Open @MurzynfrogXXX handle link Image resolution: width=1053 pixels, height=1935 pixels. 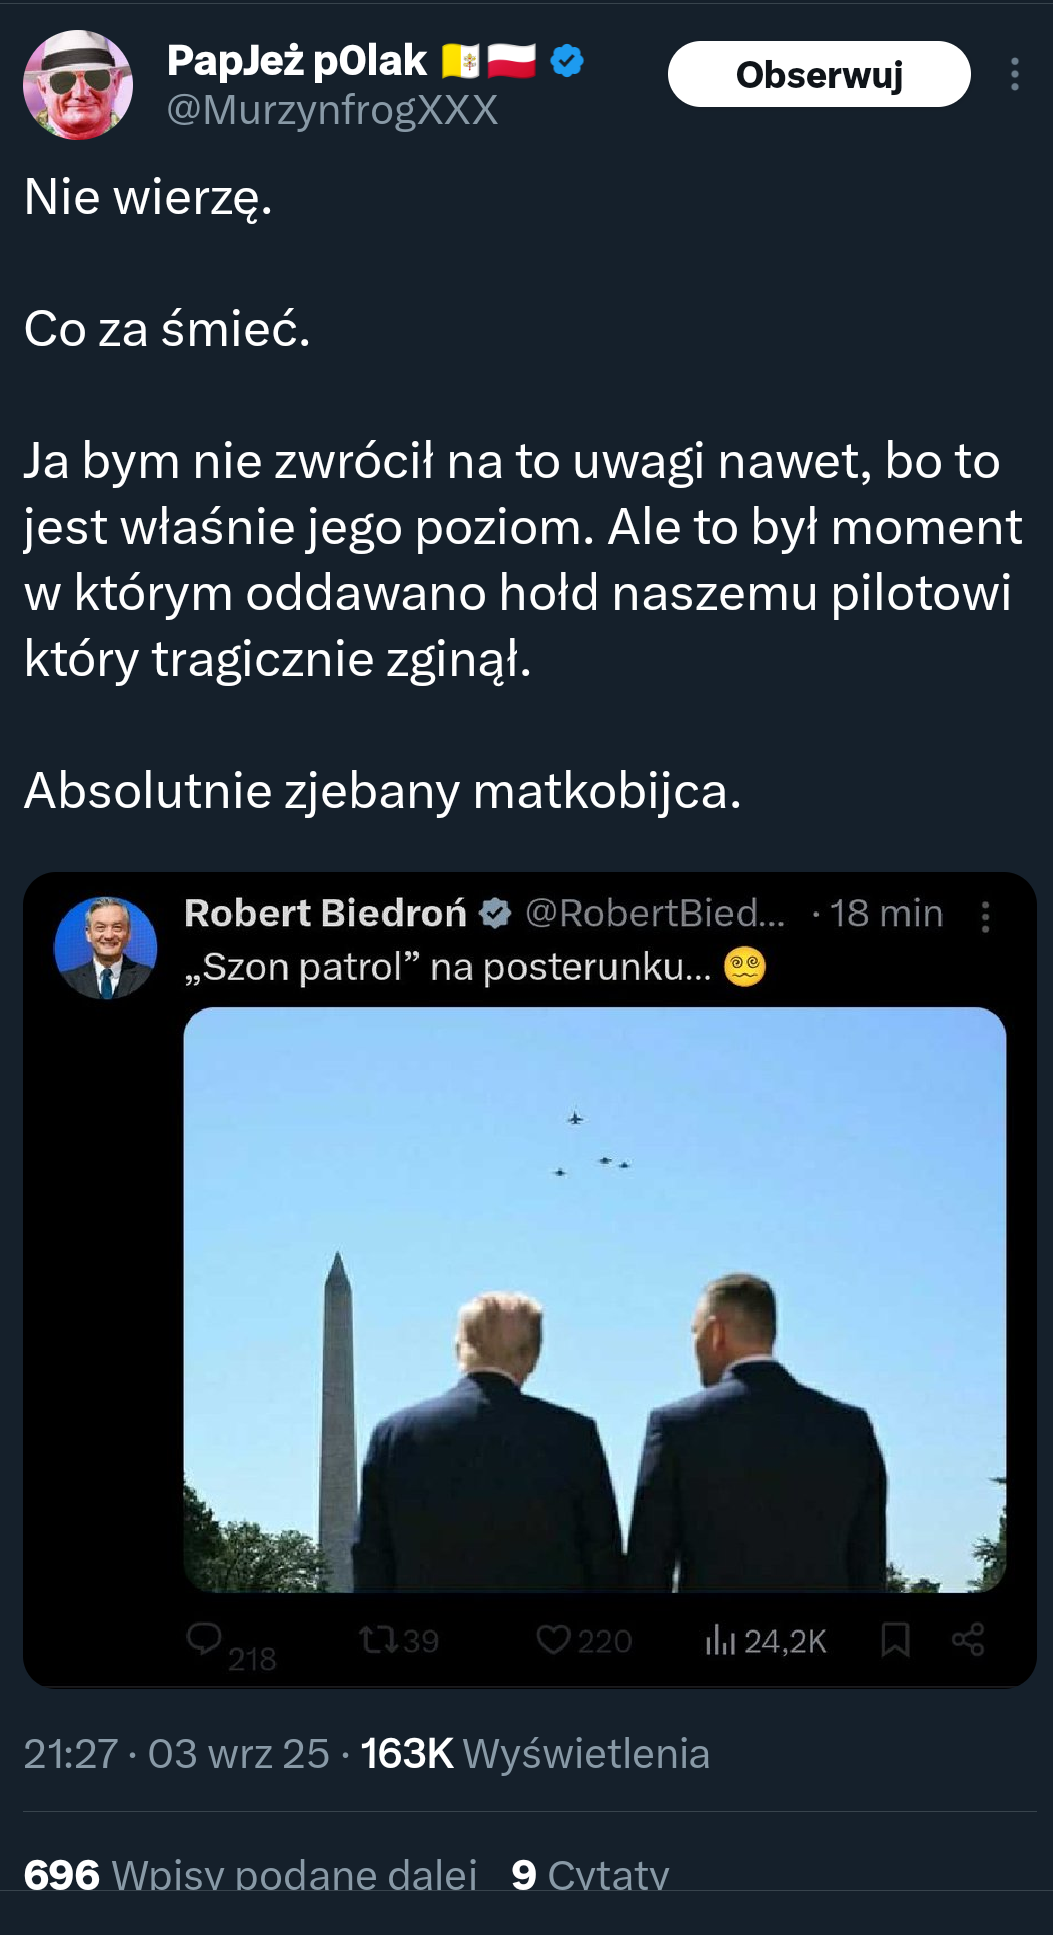(332, 110)
